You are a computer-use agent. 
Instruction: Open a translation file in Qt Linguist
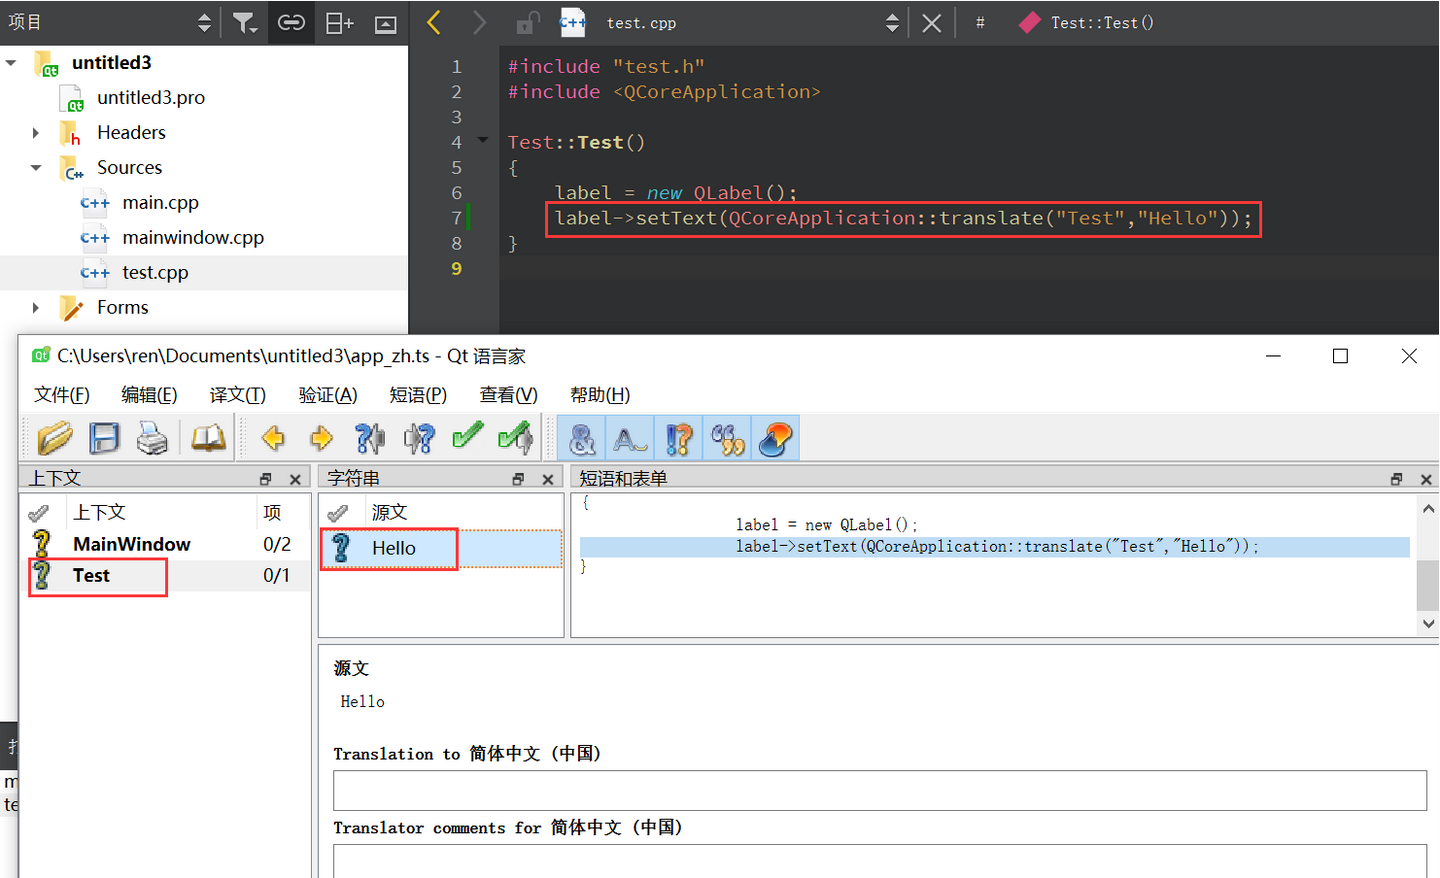click(x=54, y=438)
